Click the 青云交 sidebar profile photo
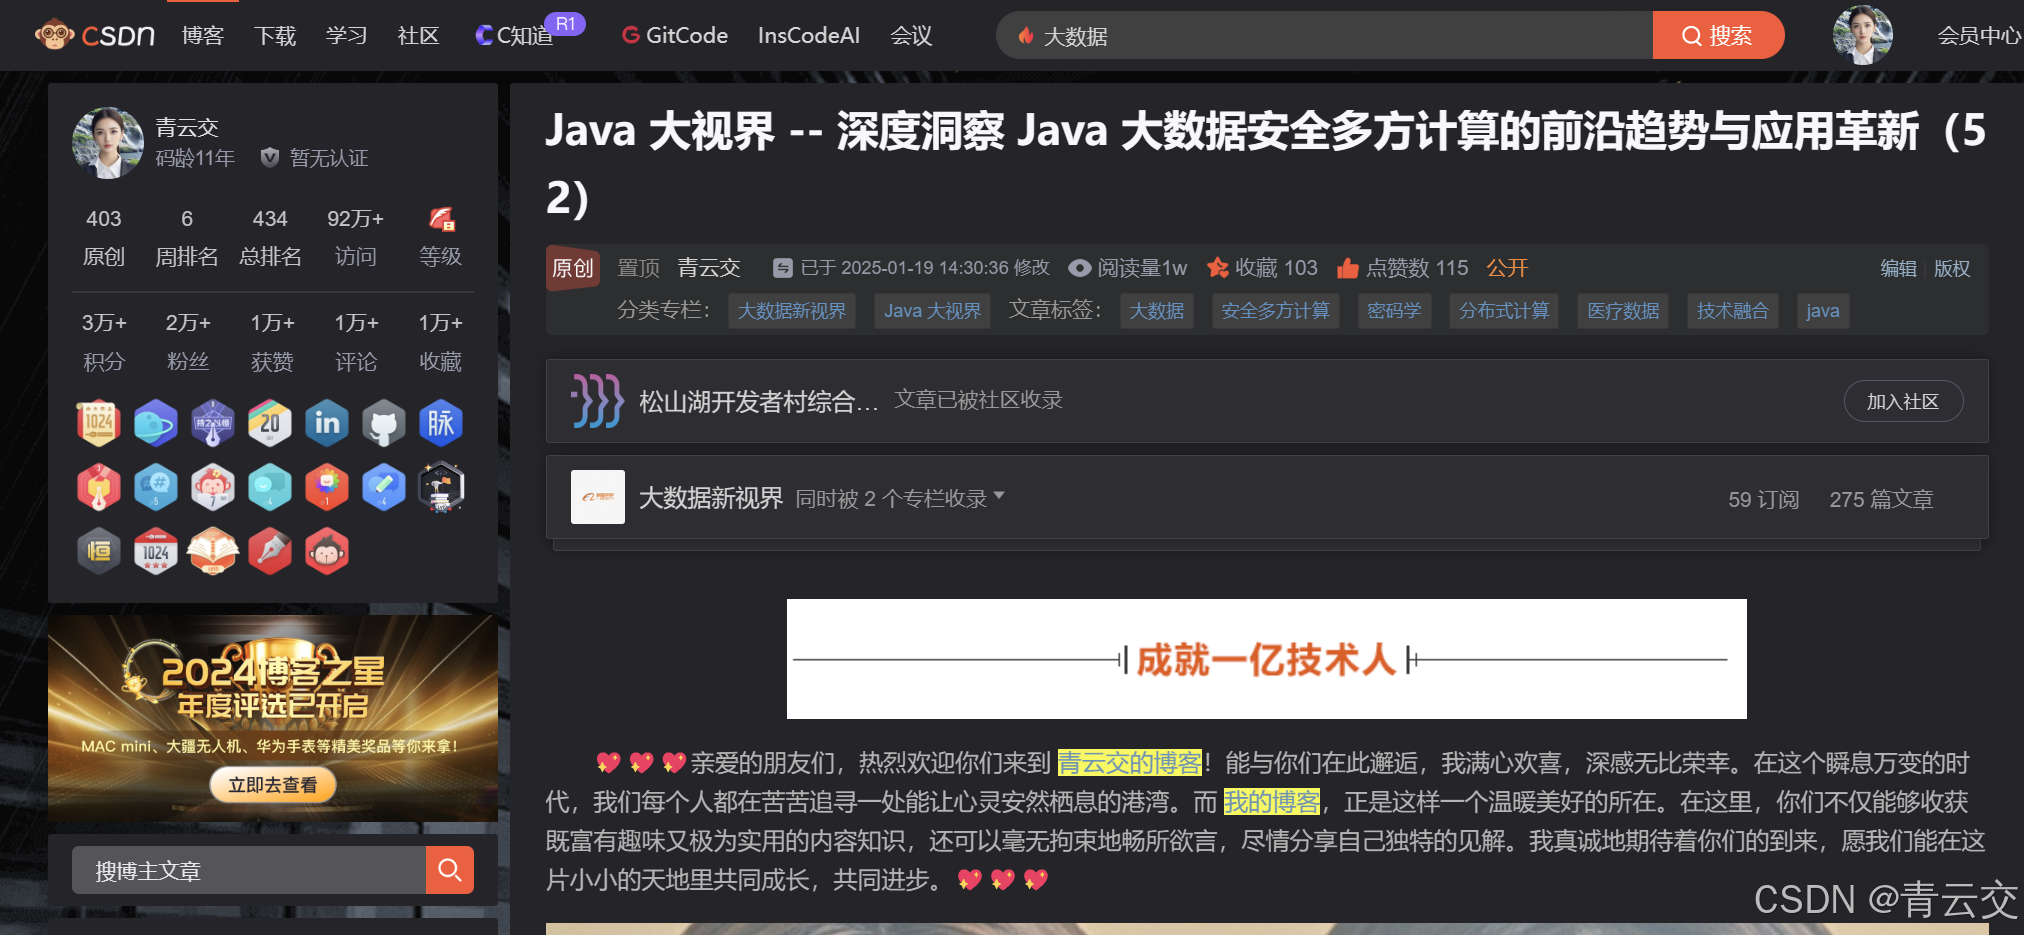The image size is (2024, 935). tap(108, 143)
